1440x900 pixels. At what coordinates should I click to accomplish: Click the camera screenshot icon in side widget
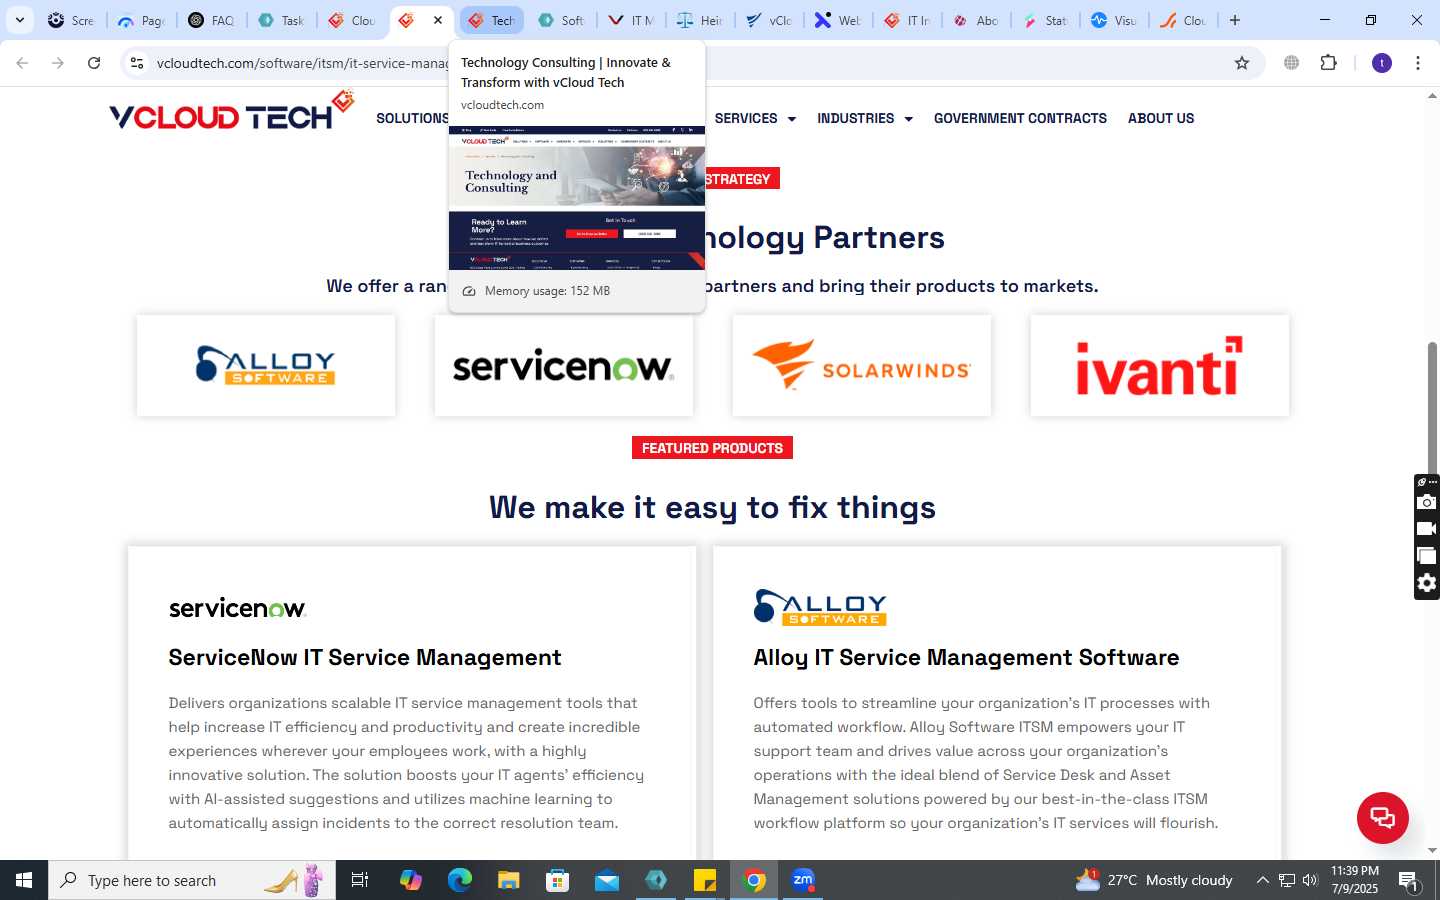pos(1427,502)
